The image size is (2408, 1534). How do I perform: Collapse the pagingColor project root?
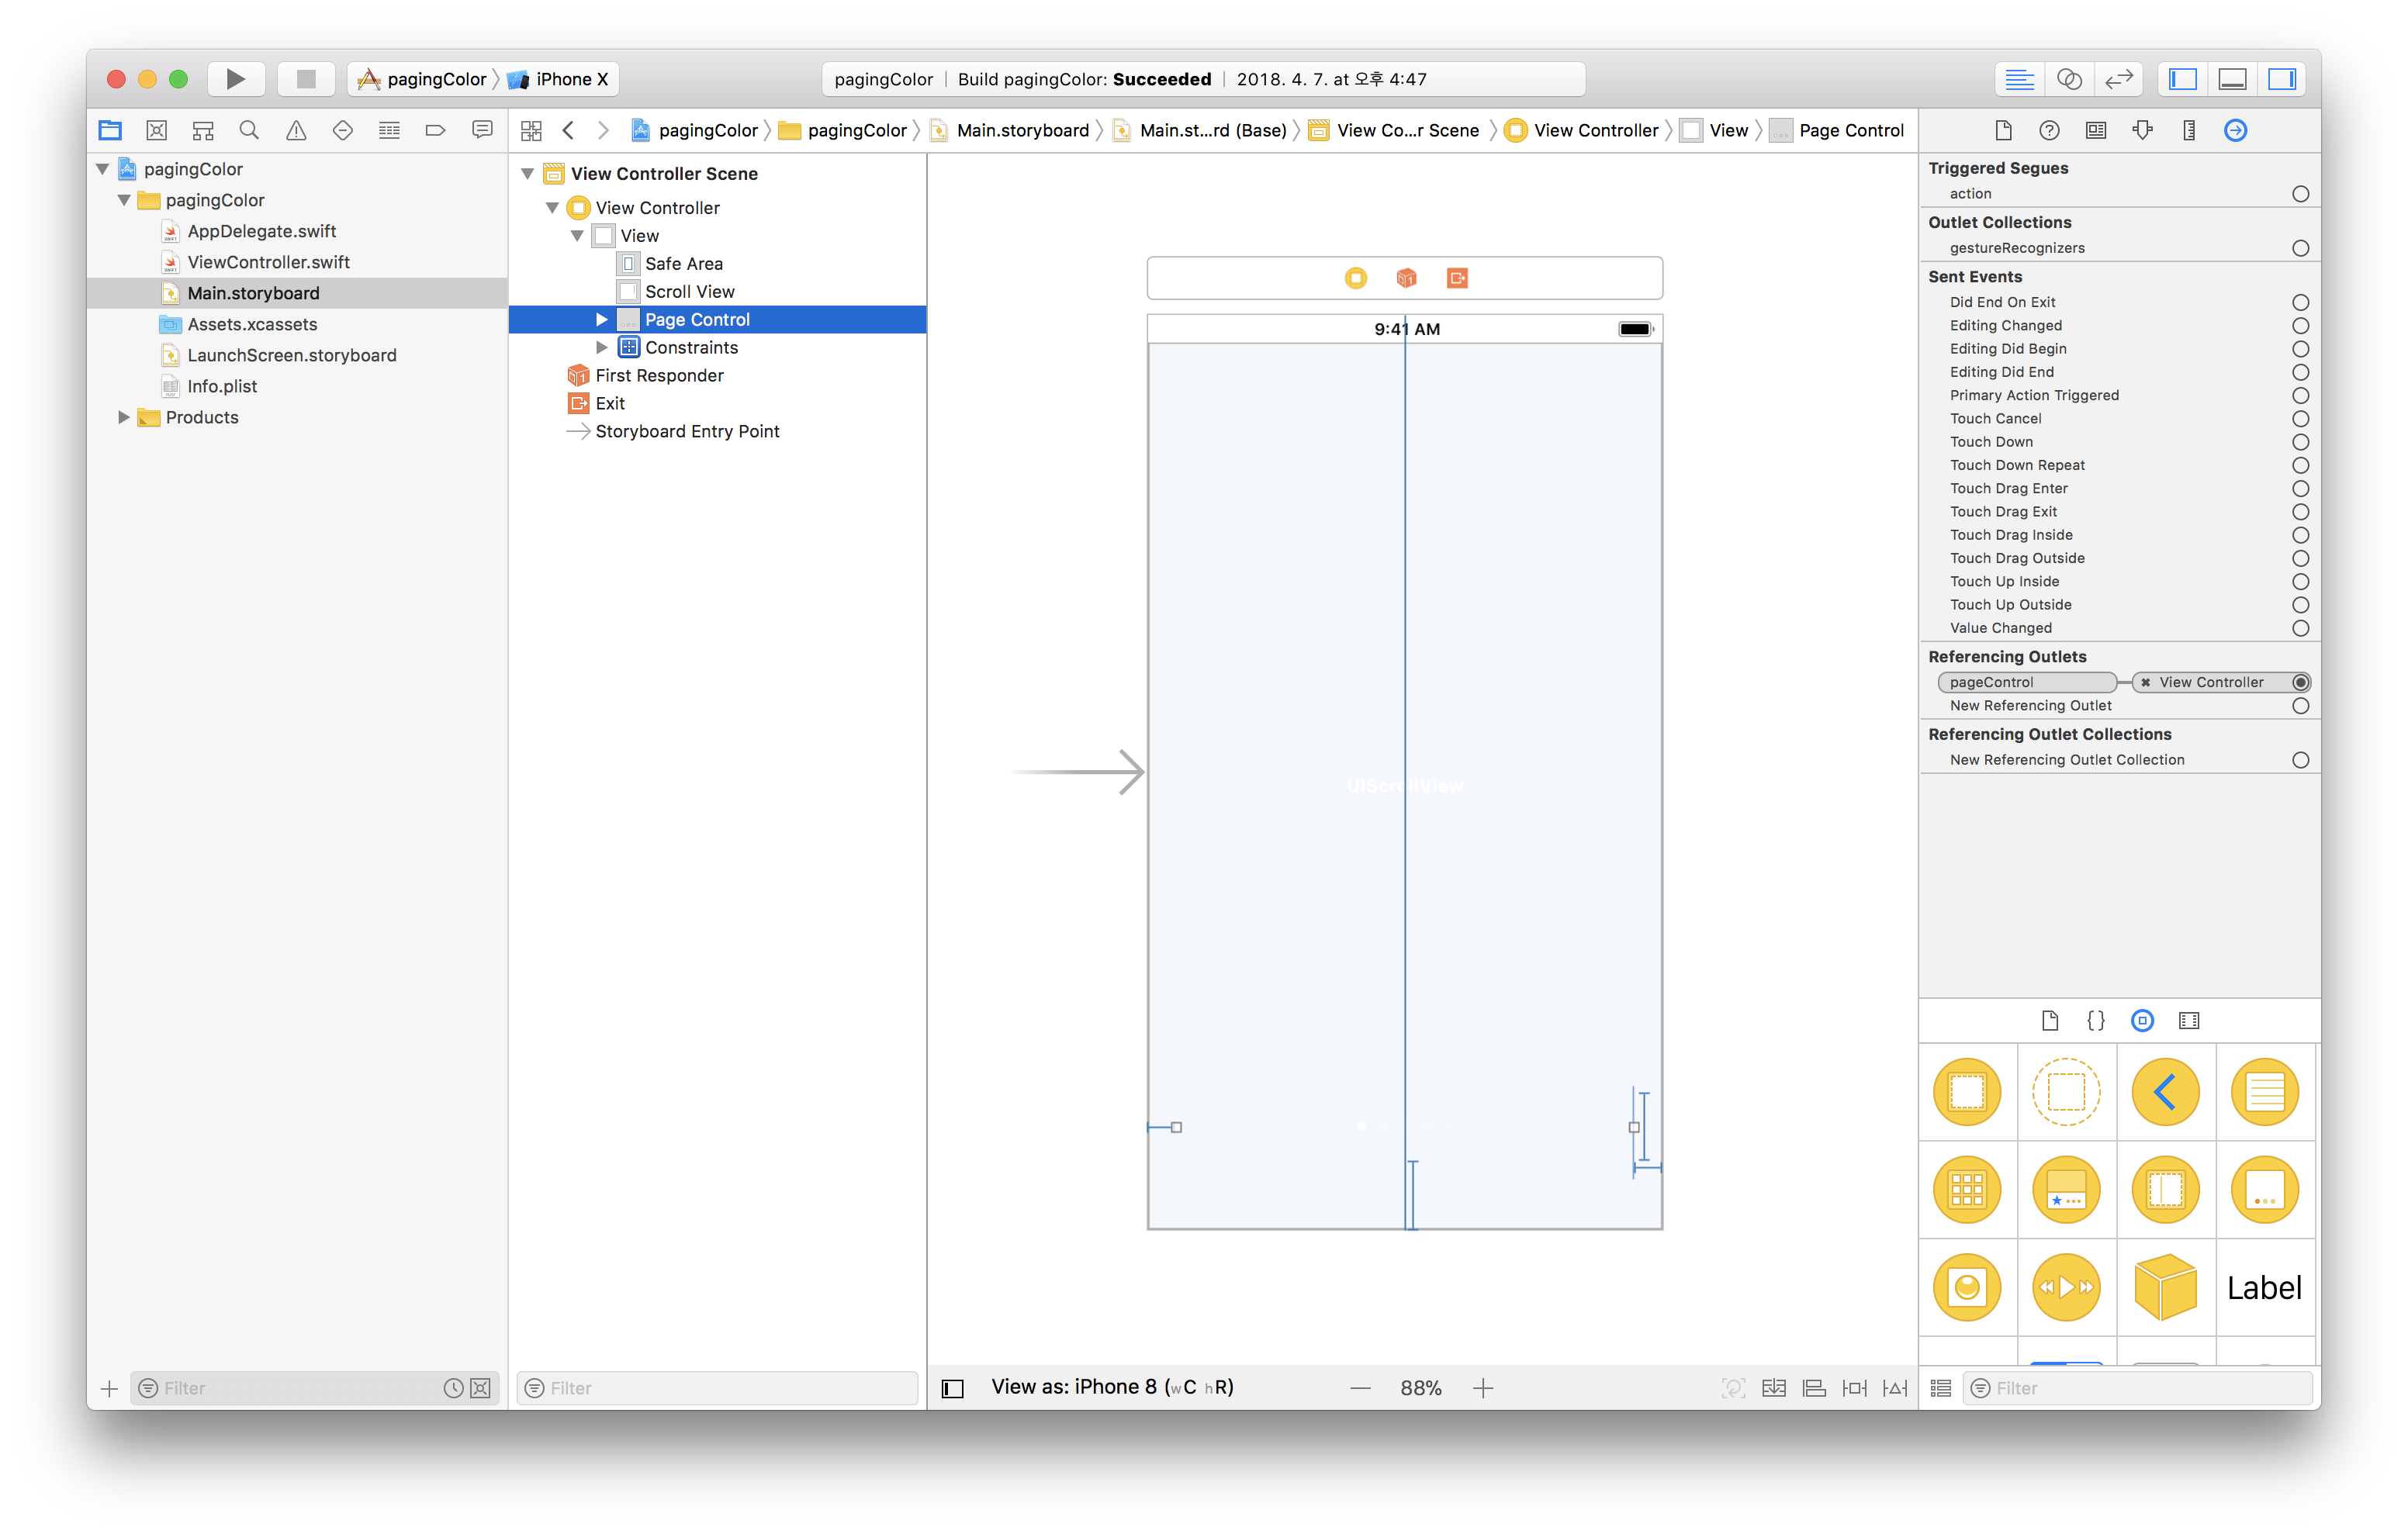coord(102,169)
